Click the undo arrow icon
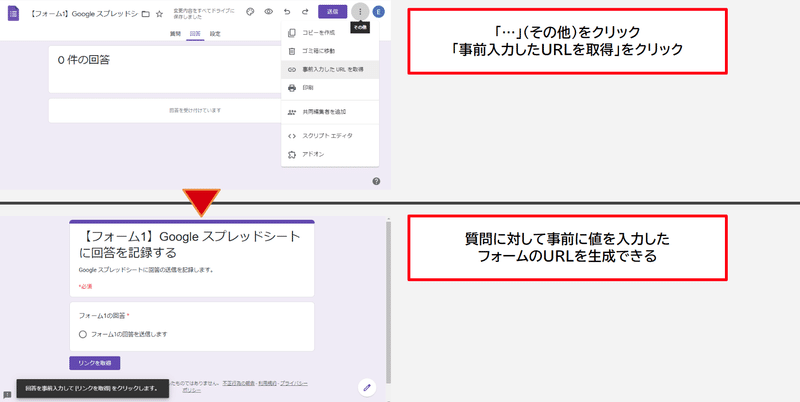The width and height of the screenshot is (800, 402). (x=287, y=12)
